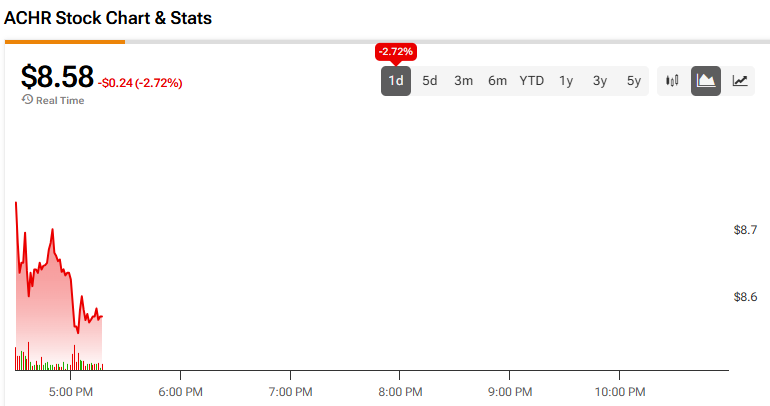This screenshot has width=770, height=406.
Task: Switch to the 3y range
Action: click(600, 81)
